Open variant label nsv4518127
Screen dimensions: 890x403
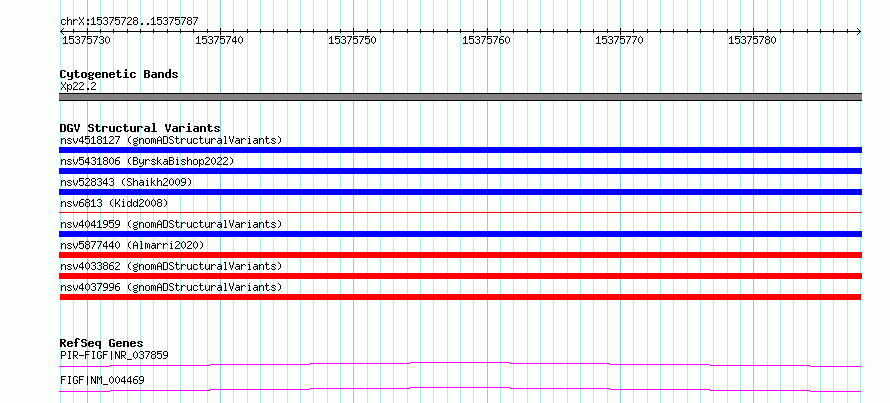tap(171, 140)
